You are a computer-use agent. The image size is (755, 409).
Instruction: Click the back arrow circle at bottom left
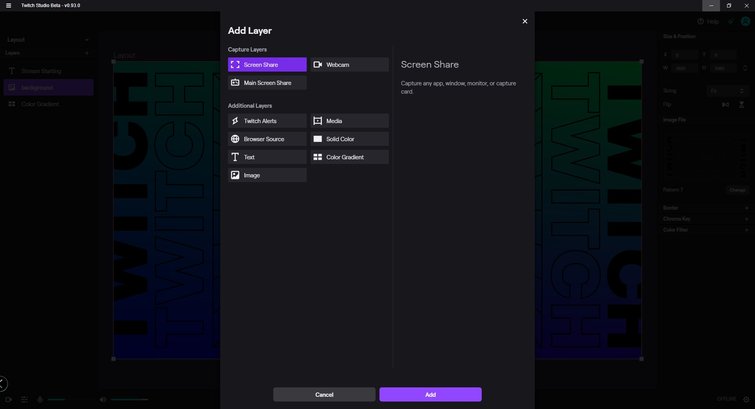point(2,383)
